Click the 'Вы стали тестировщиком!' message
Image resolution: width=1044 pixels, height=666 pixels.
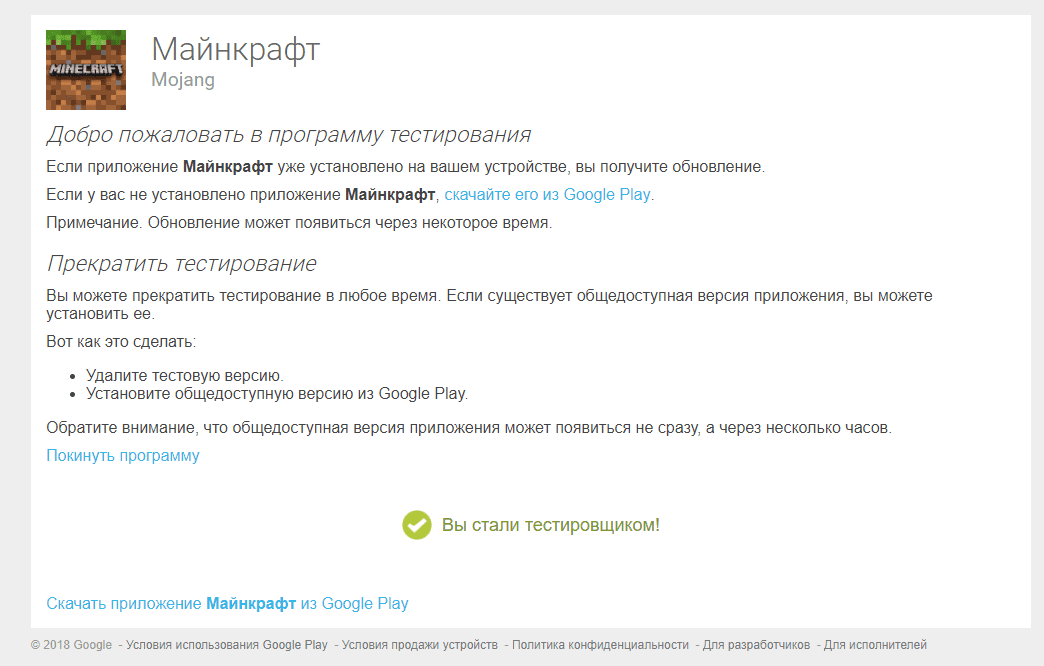click(550, 525)
